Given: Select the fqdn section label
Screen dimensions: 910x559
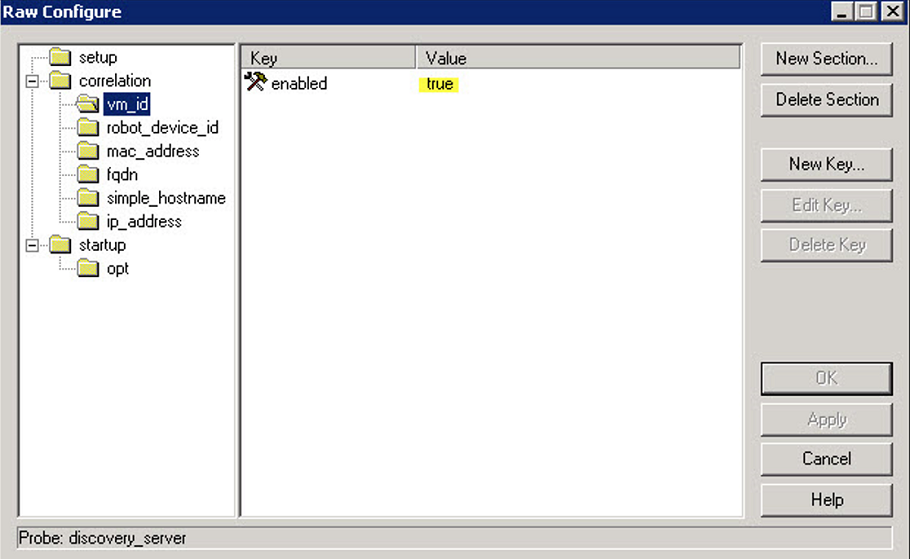Looking at the screenshot, I should click(x=122, y=175).
